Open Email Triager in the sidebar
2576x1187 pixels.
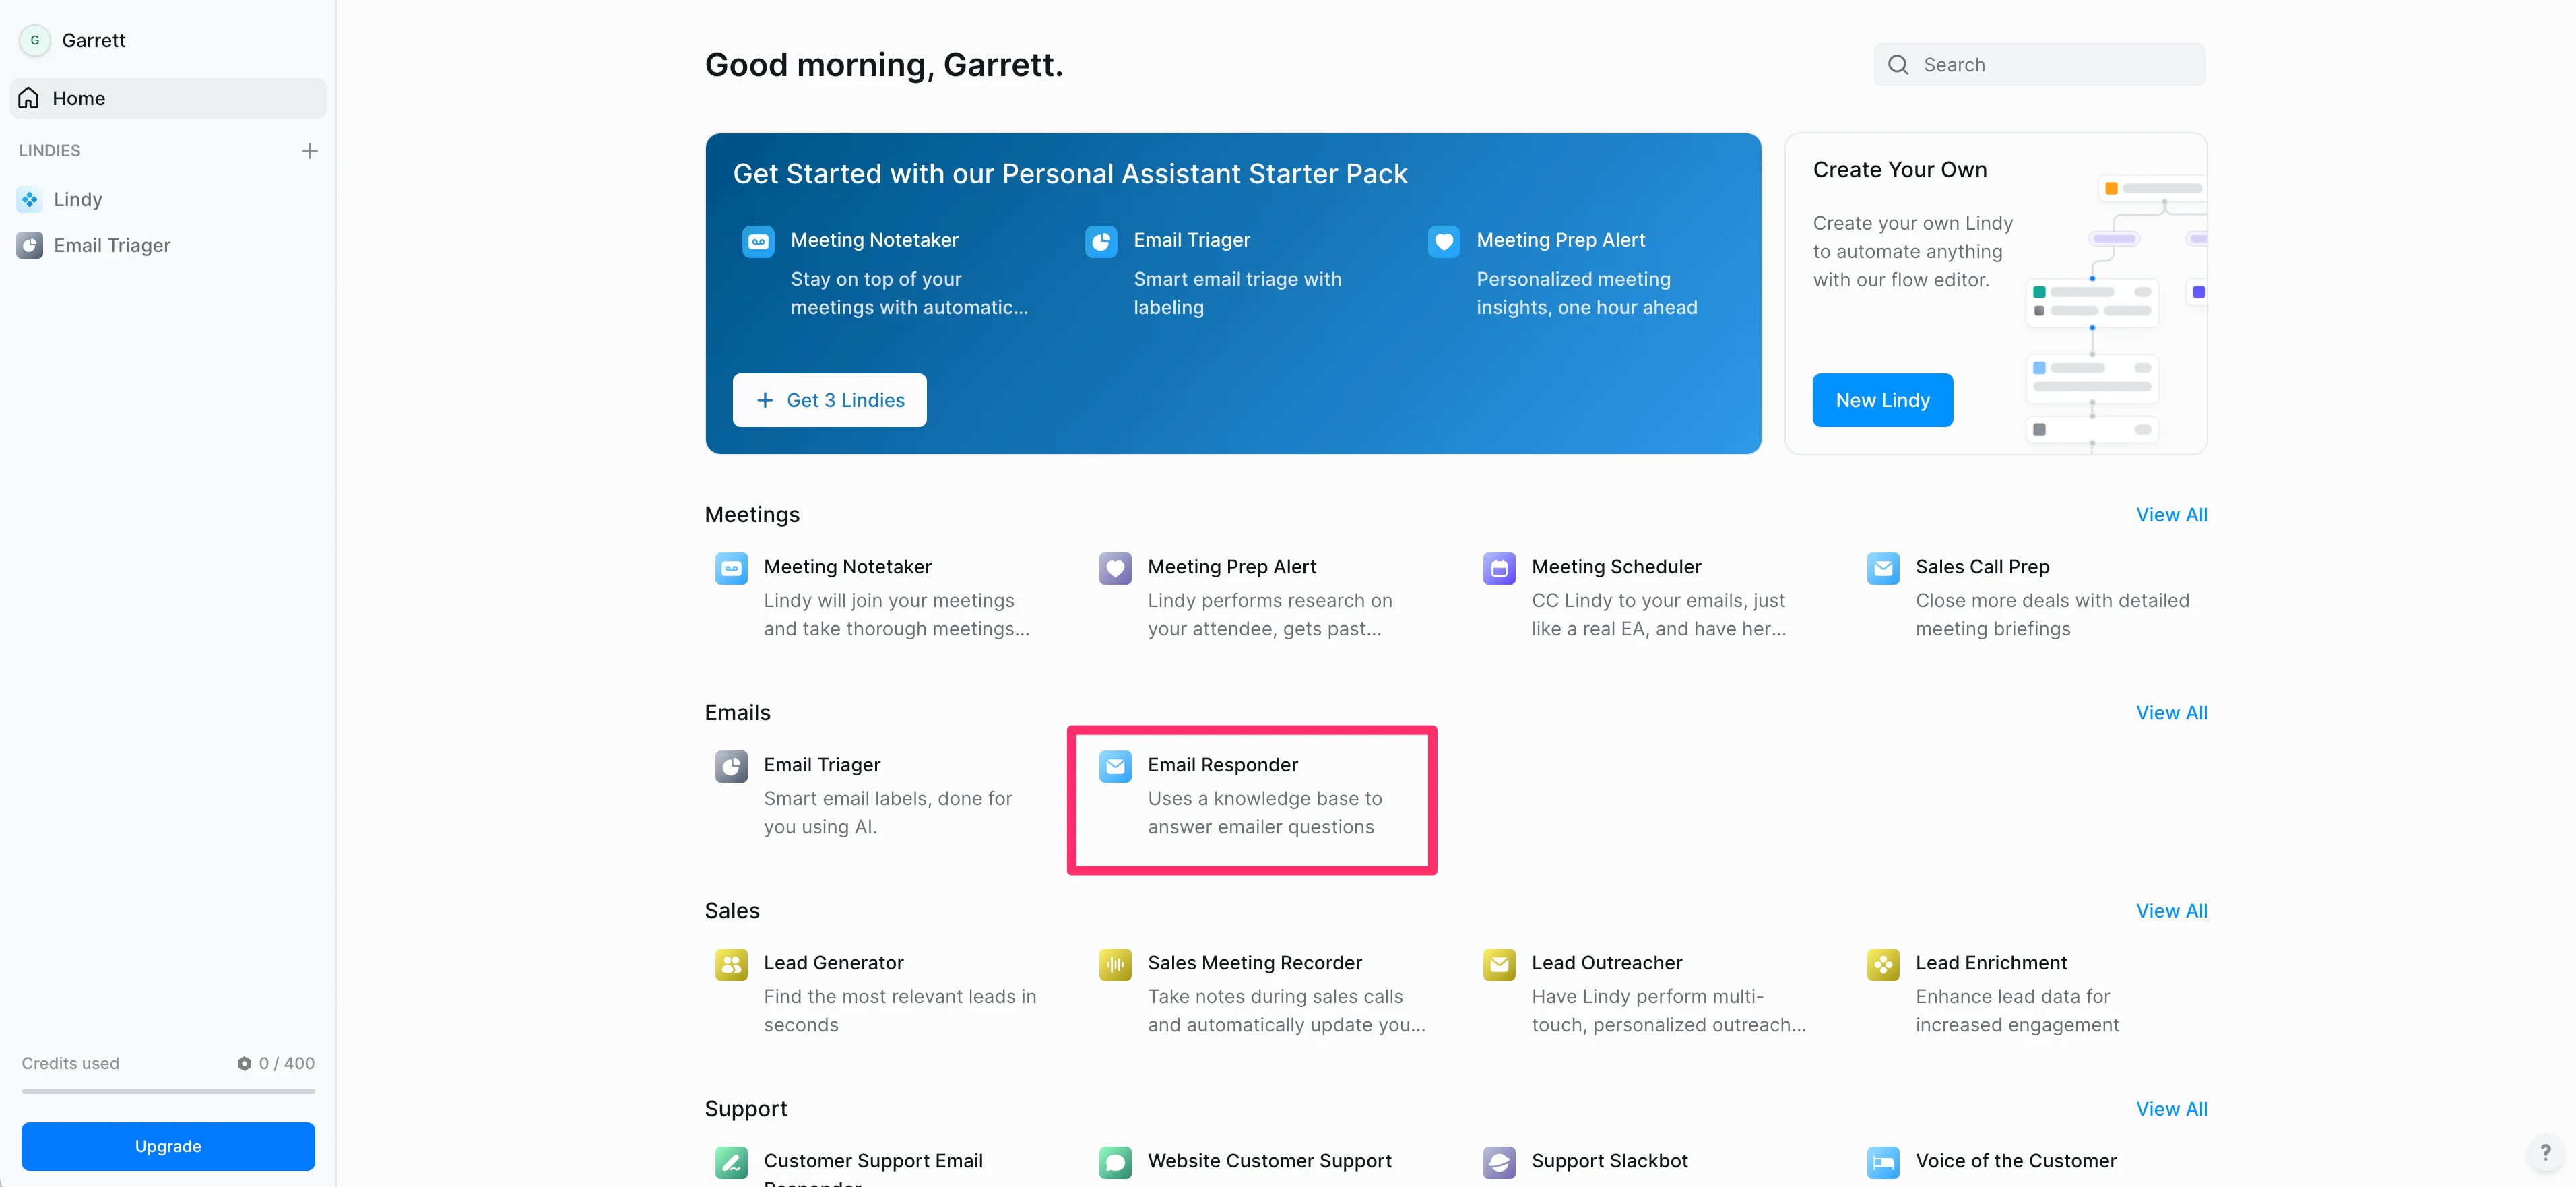pos(112,246)
